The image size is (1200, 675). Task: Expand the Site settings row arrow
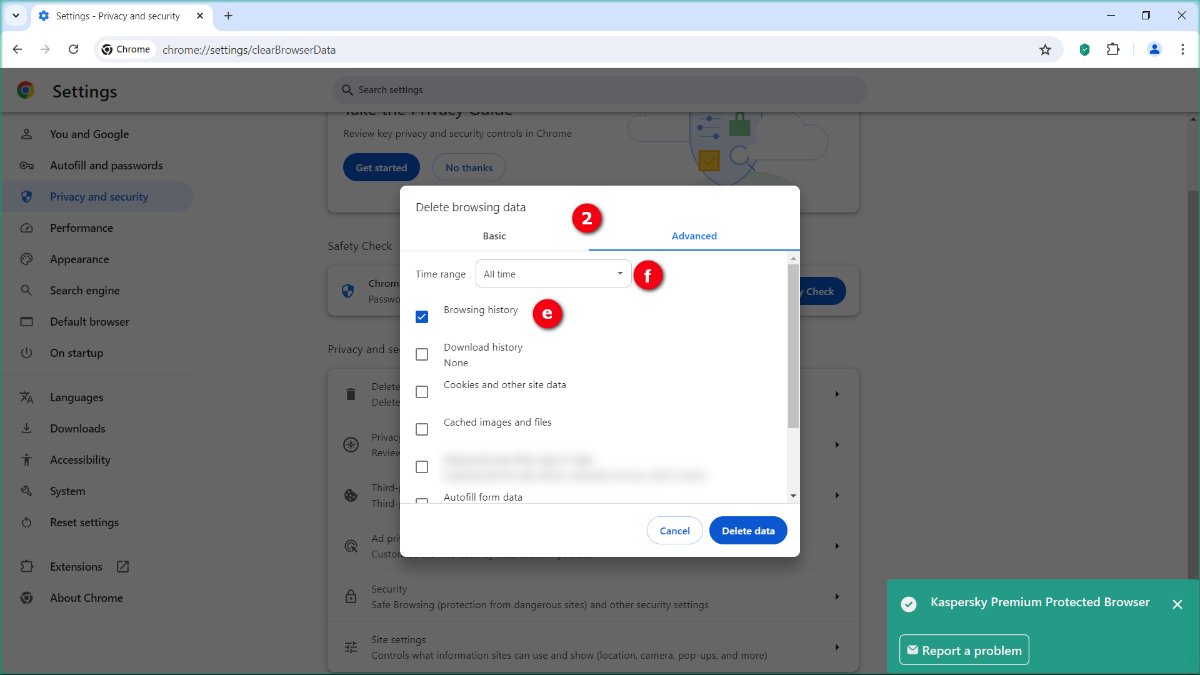click(837, 647)
